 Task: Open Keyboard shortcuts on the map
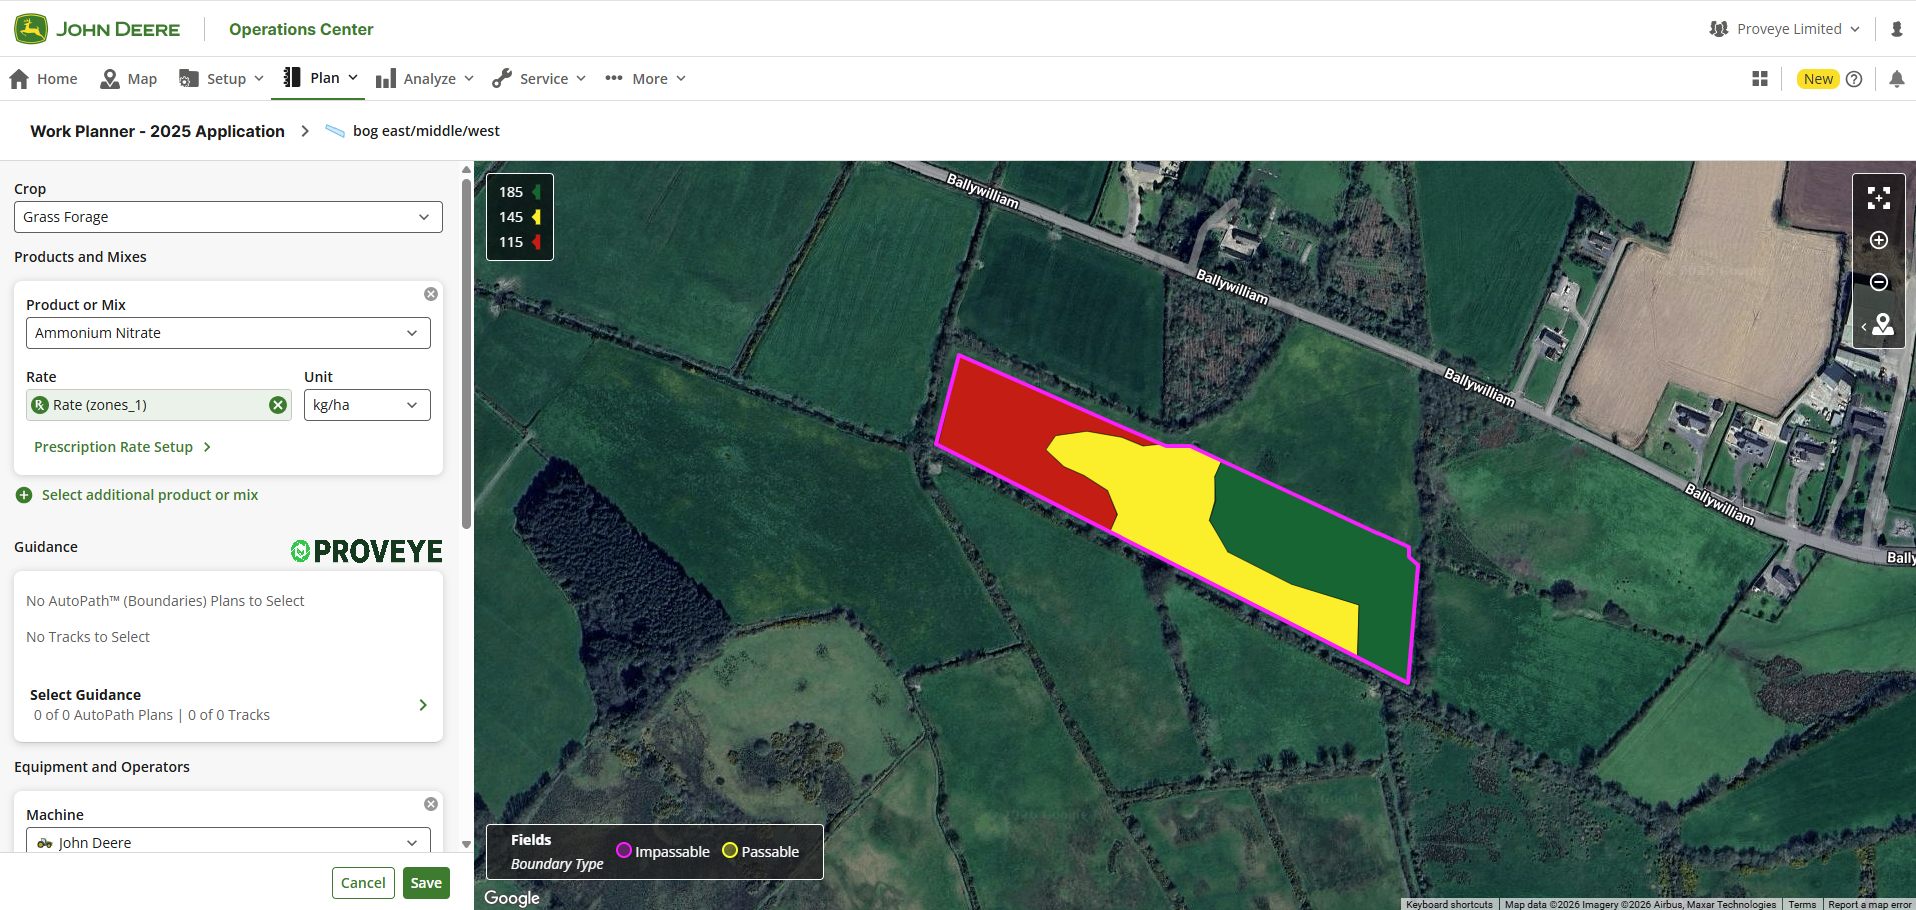pyautogui.click(x=1449, y=904)
